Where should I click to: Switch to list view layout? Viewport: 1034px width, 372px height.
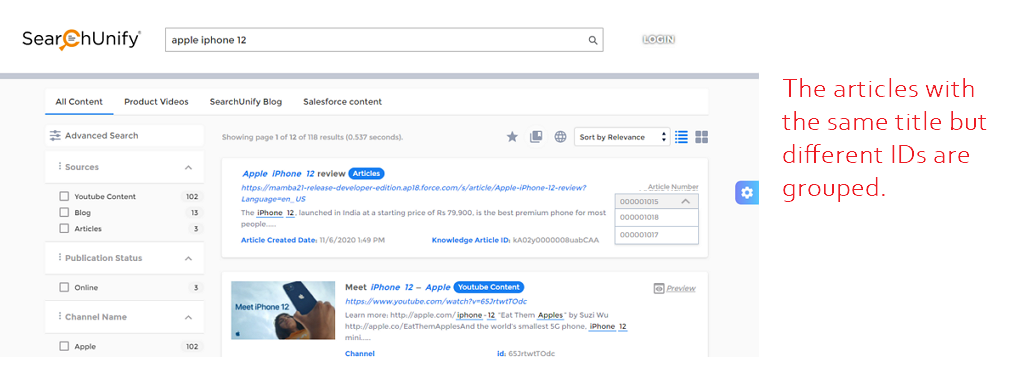(681, 137)
